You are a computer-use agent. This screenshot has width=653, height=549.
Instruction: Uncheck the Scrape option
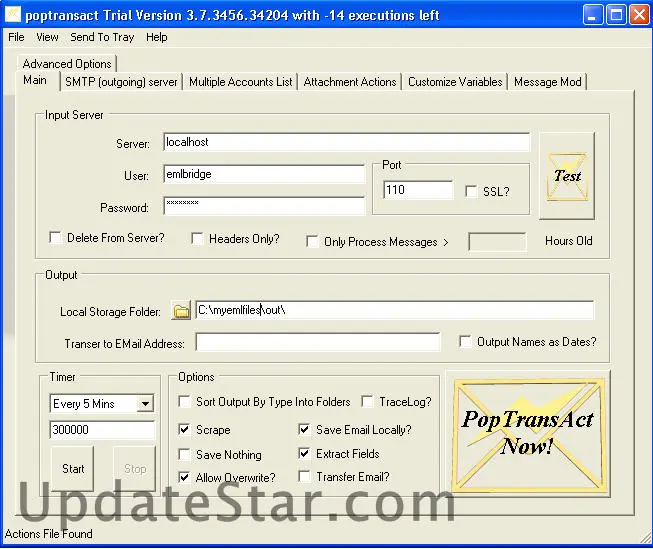(x=184, y=429)
